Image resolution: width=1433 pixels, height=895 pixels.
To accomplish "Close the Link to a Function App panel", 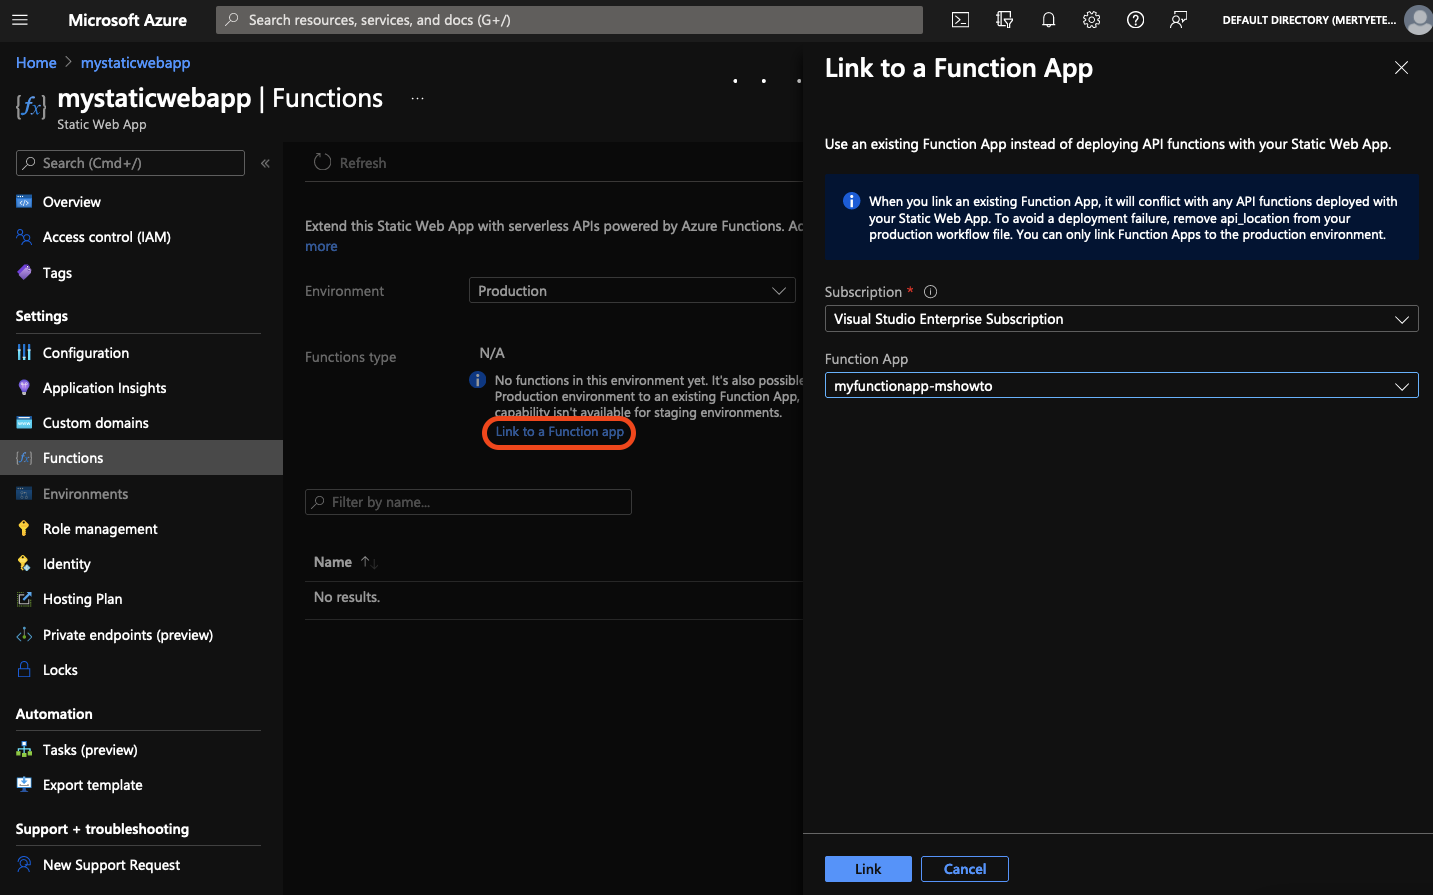I will 1401,68.
